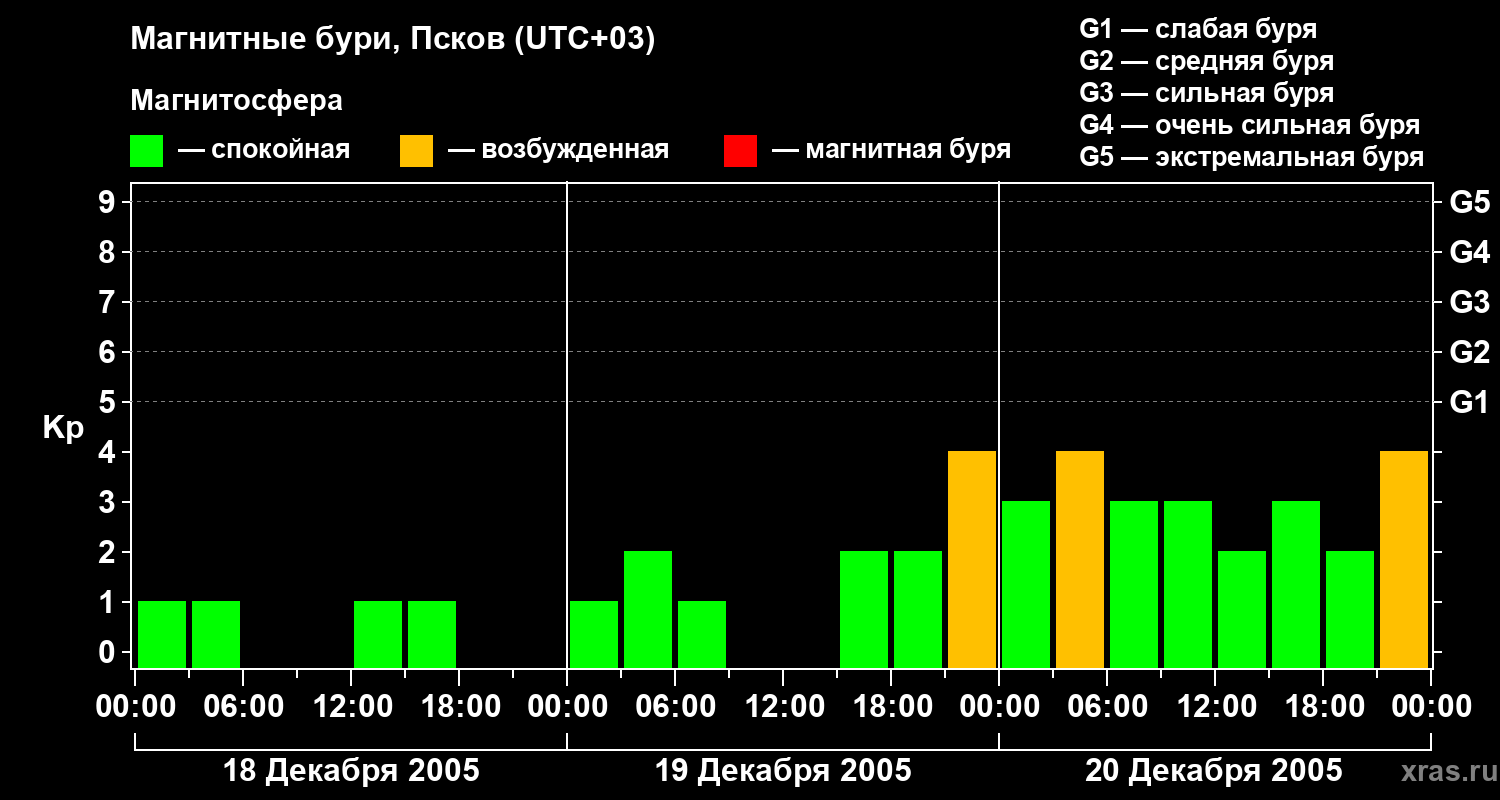Click the Магнитосфера heading

tap(236, 101)
